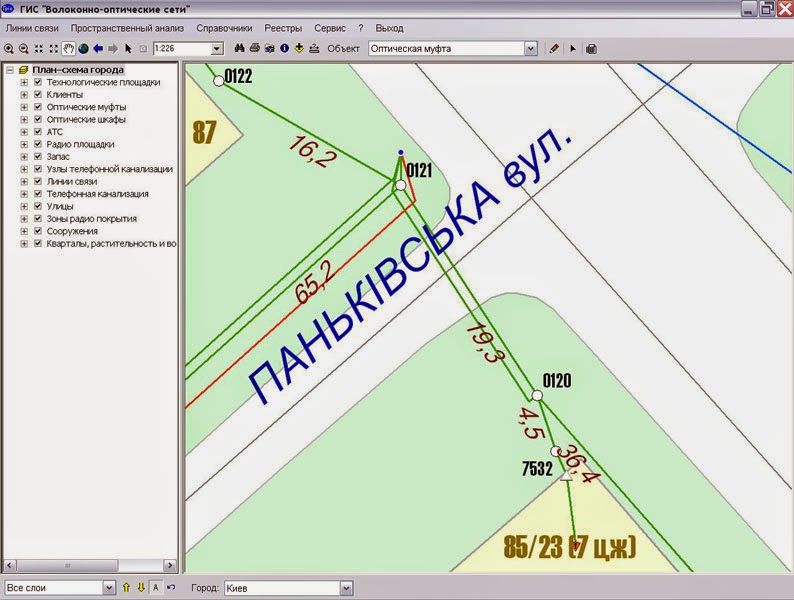This screenshot has width=794, height=600.
Task: Open the Город 'Киев' dropdown
Action: point(346,588)
